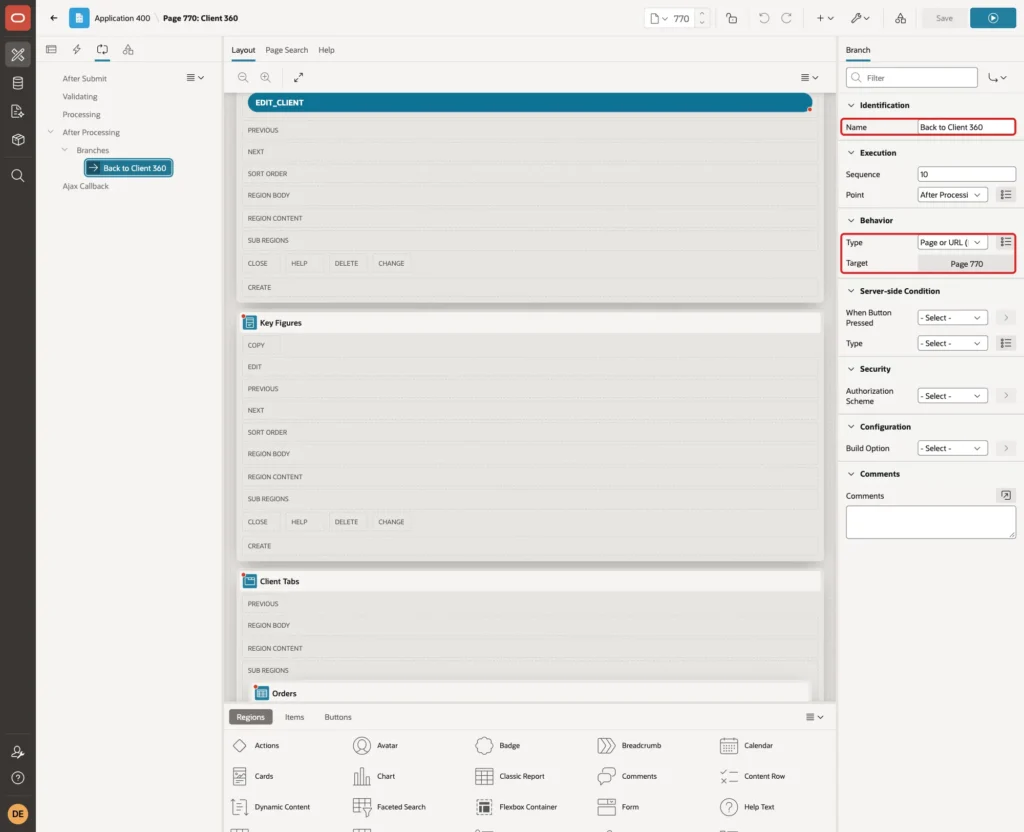Open SQL Workshop database icon

(18, 83)
